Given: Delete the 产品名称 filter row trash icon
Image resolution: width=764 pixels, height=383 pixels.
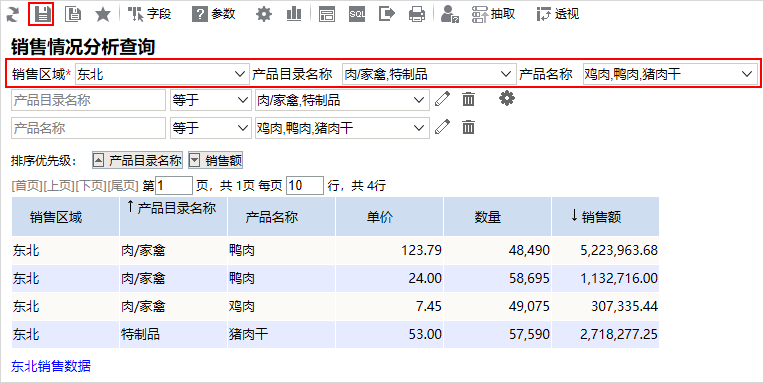Looking at the screenshot, I should point(468,128).
